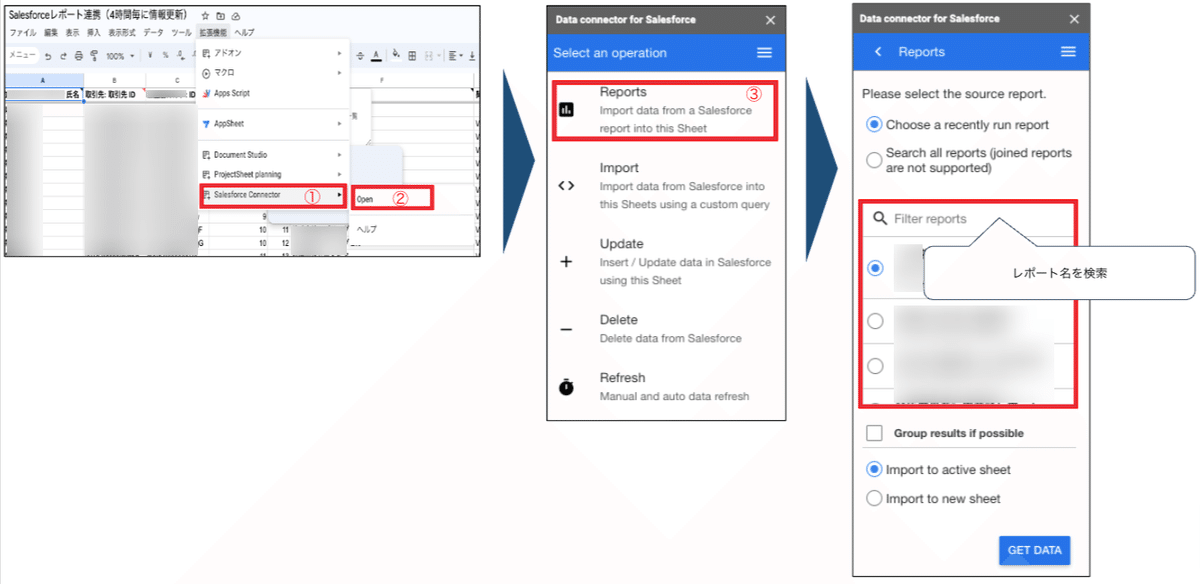Apply percent format with % icon
This screenshot has width=1200, height=584.
coord(165,56)
